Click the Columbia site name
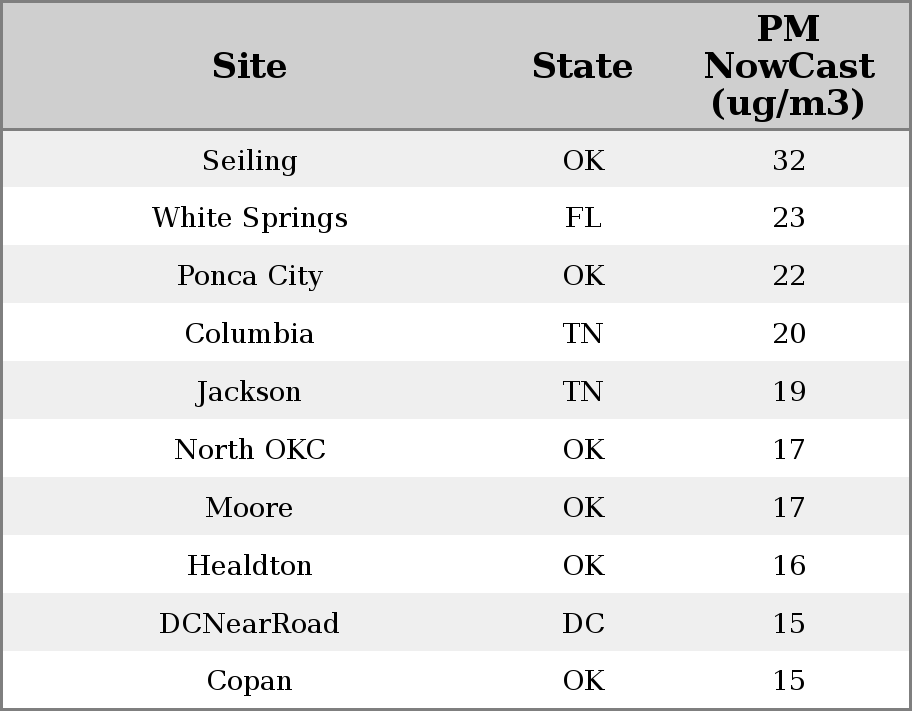This screenshot has height=711, width=912. [x=249, y=334]
